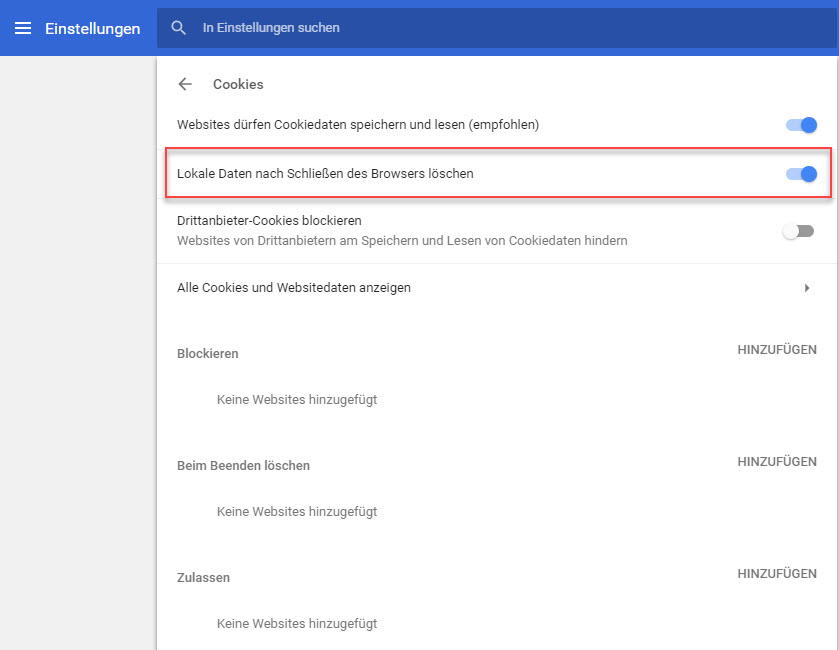Click the arrow to show all cookies
This screenshot has width=839, height=650.
[x=806, y=288]
